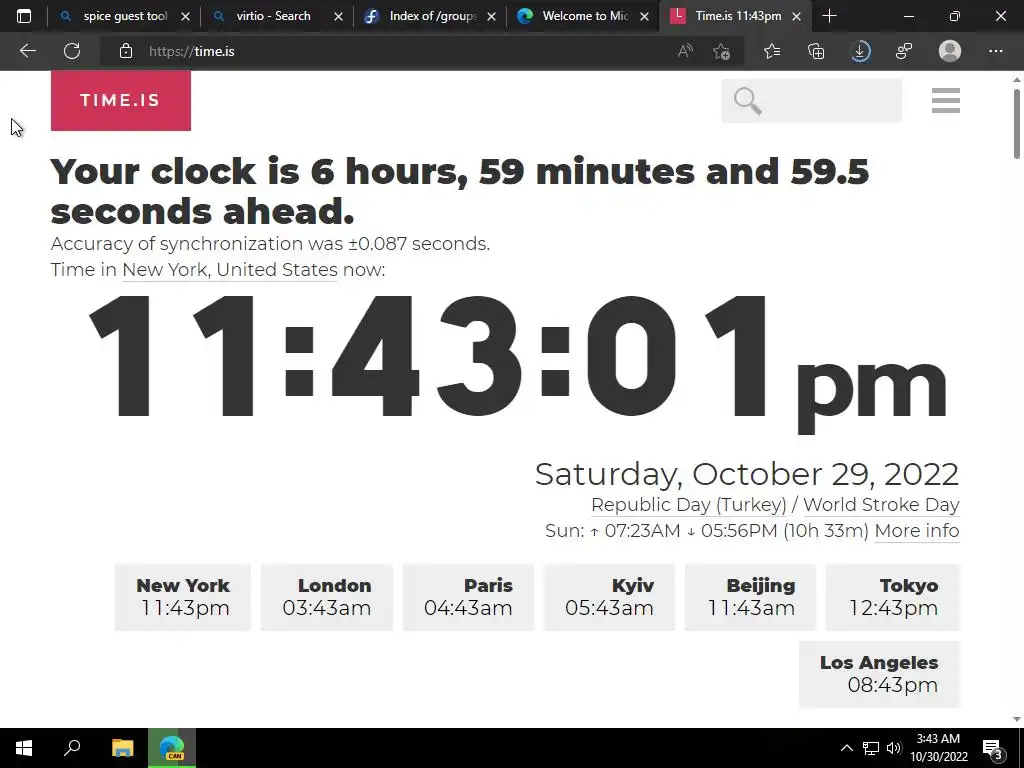
Task: Open the network tray icon
Action: pos(871,748)
